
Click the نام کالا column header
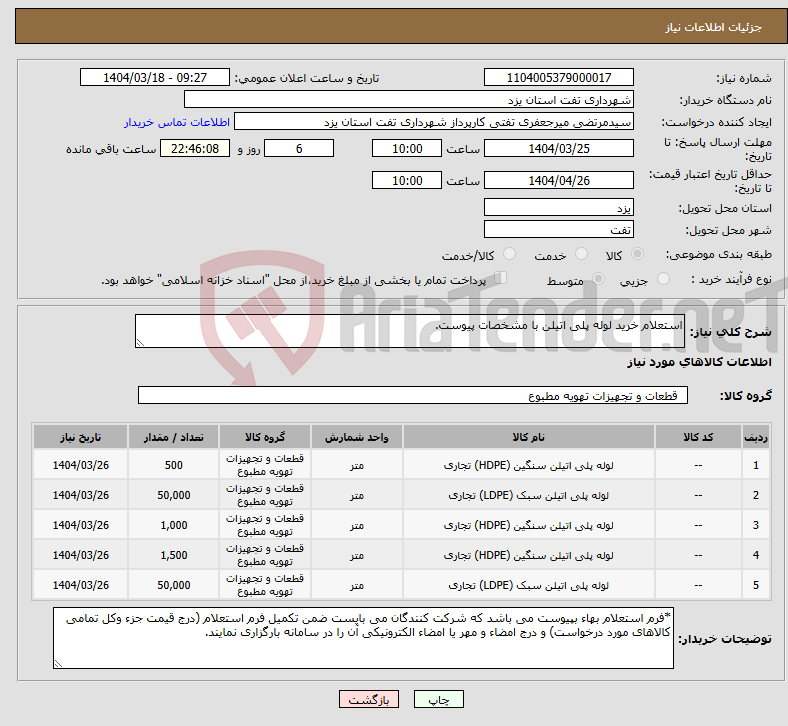[x=529, y=437]
